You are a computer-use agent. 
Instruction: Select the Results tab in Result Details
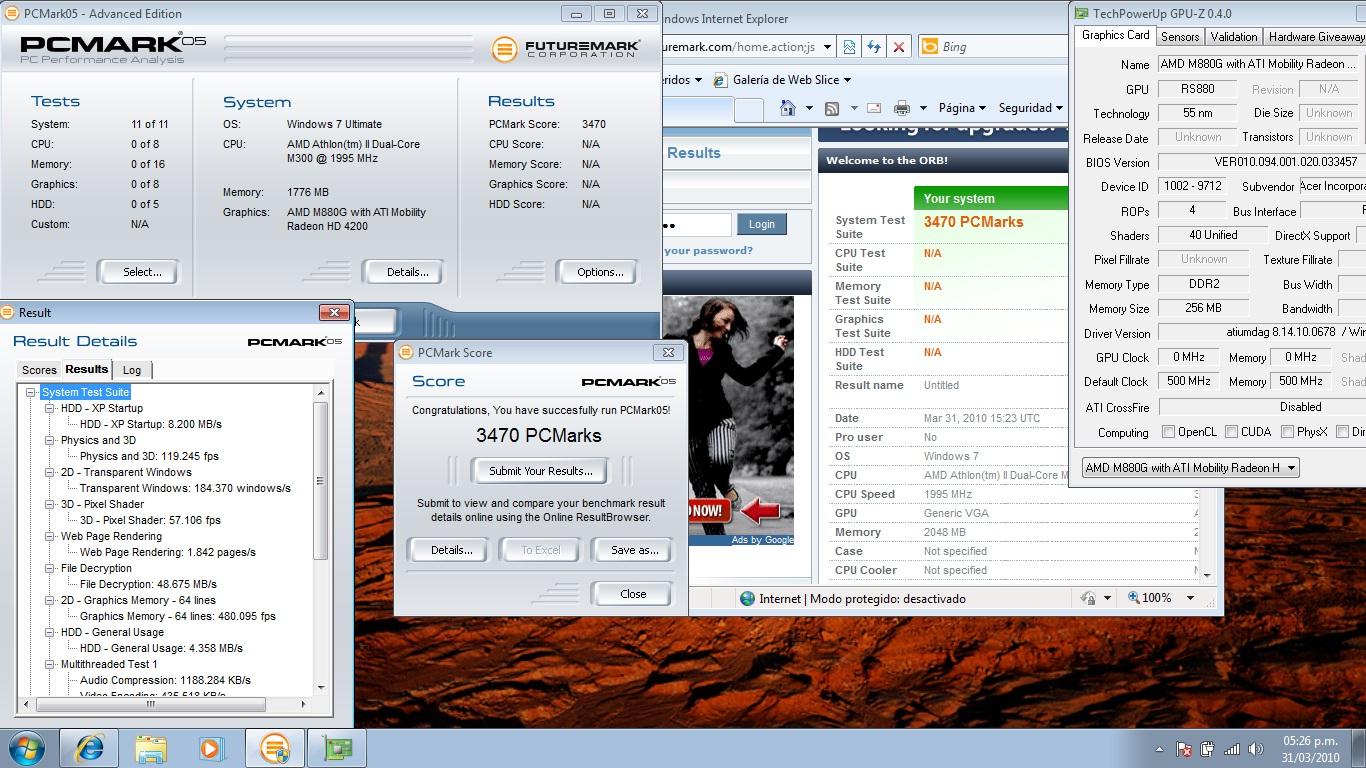pos(86,369)
